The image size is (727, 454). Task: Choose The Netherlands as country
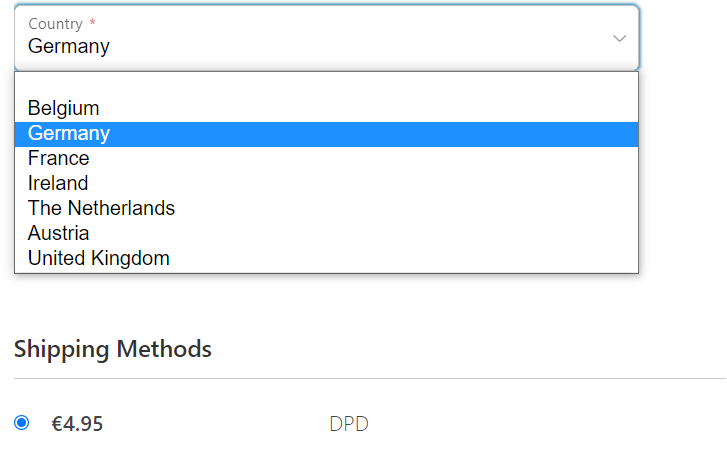click(x=101, y=208)
